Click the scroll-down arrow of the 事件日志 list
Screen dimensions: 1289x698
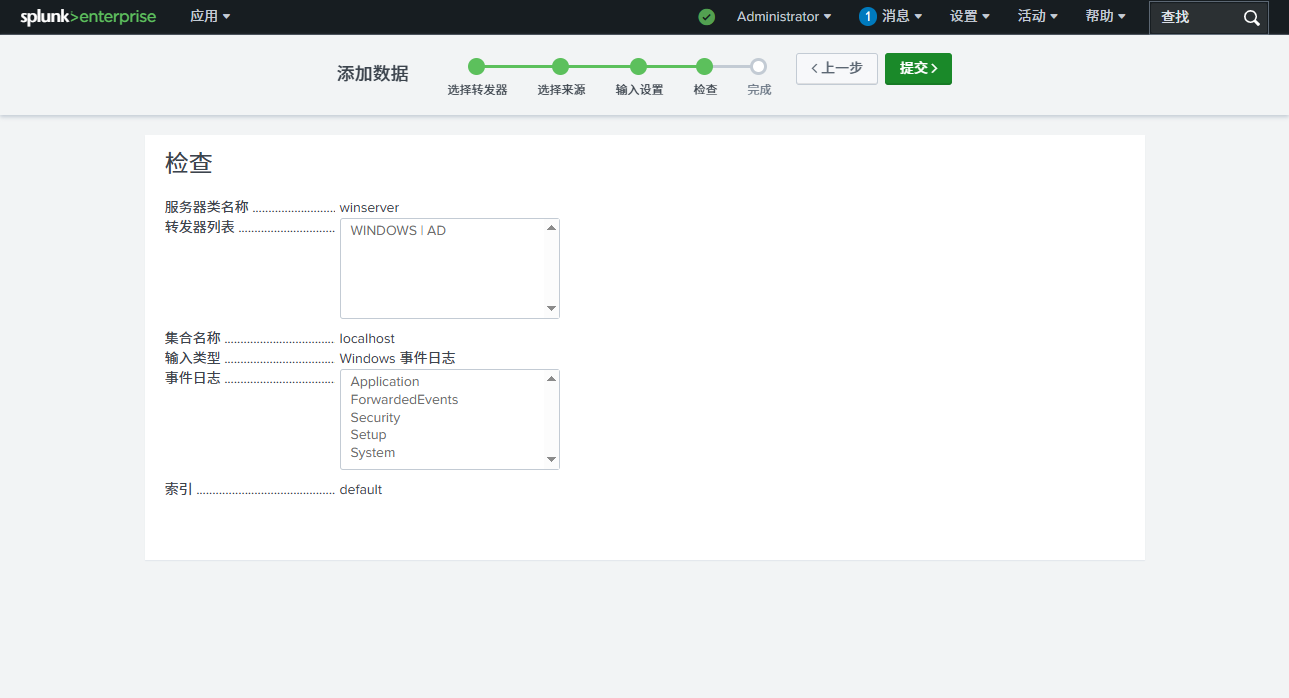(551, 459)
